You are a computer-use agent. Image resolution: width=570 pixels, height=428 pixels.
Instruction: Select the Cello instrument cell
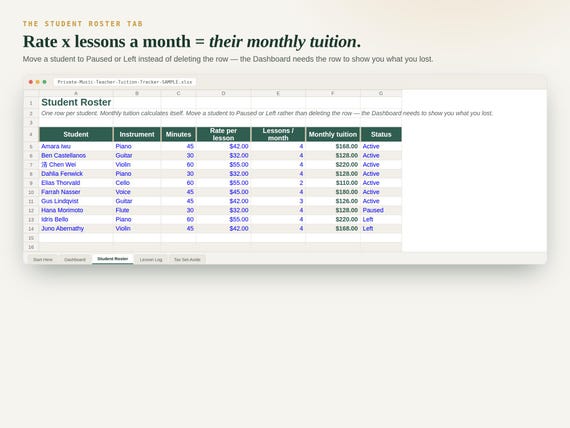coord(137,183)
